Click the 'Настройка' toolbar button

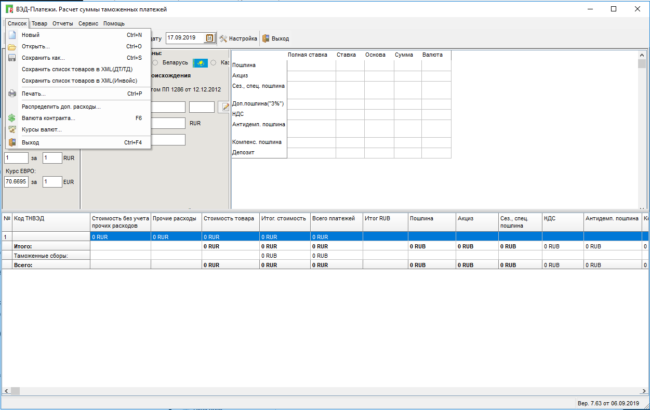click(x=237, y=38)
